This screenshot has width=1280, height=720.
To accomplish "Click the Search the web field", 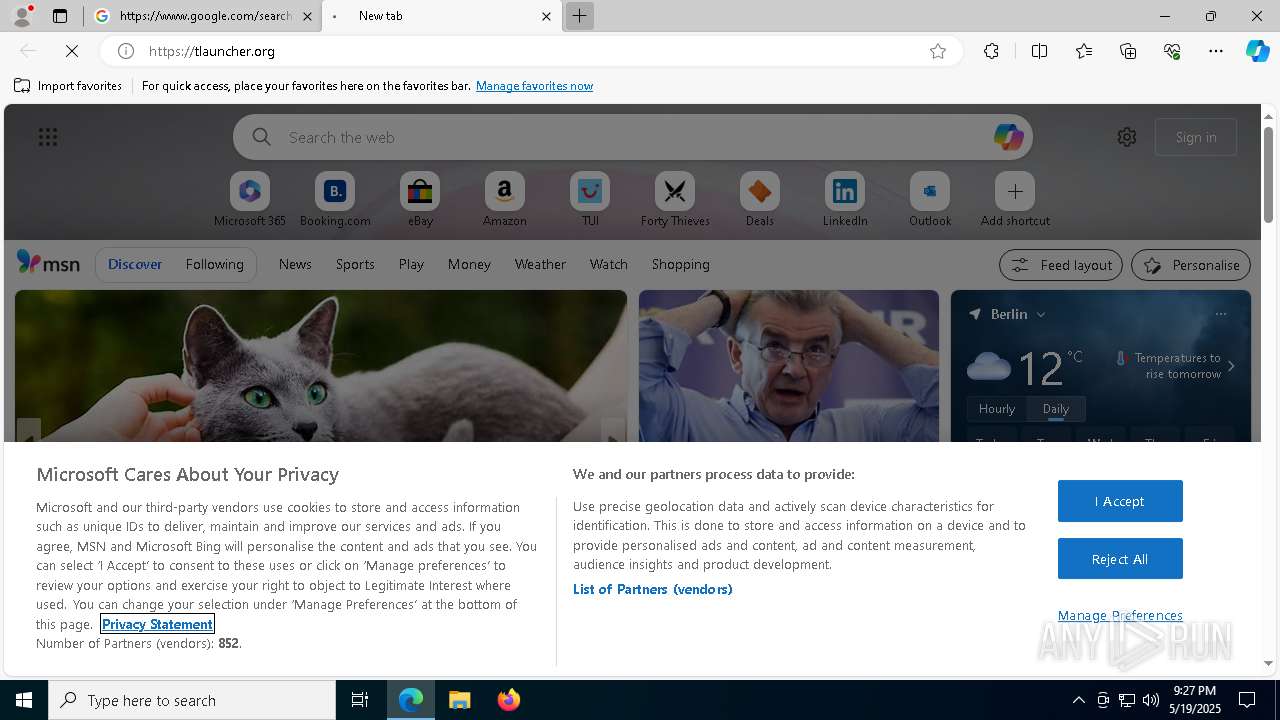I will tap(632, 137).
